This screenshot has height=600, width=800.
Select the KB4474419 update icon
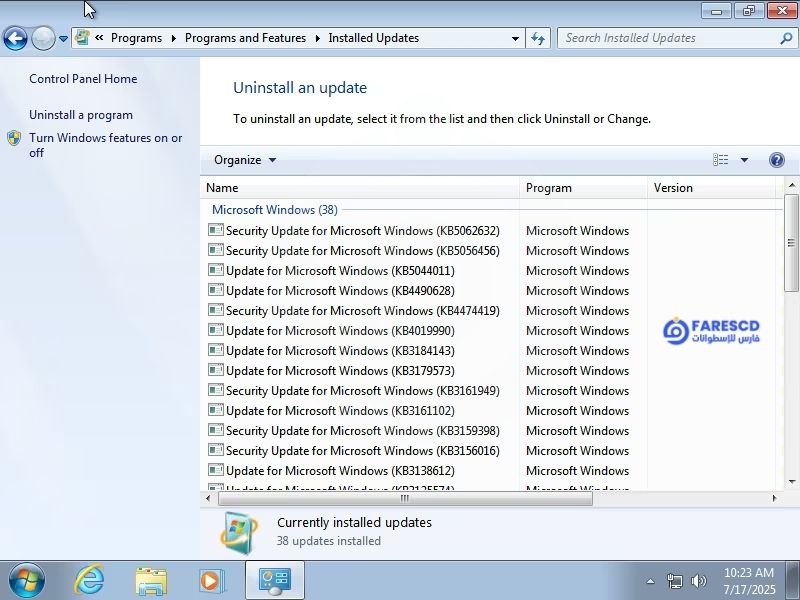point(216,310)
